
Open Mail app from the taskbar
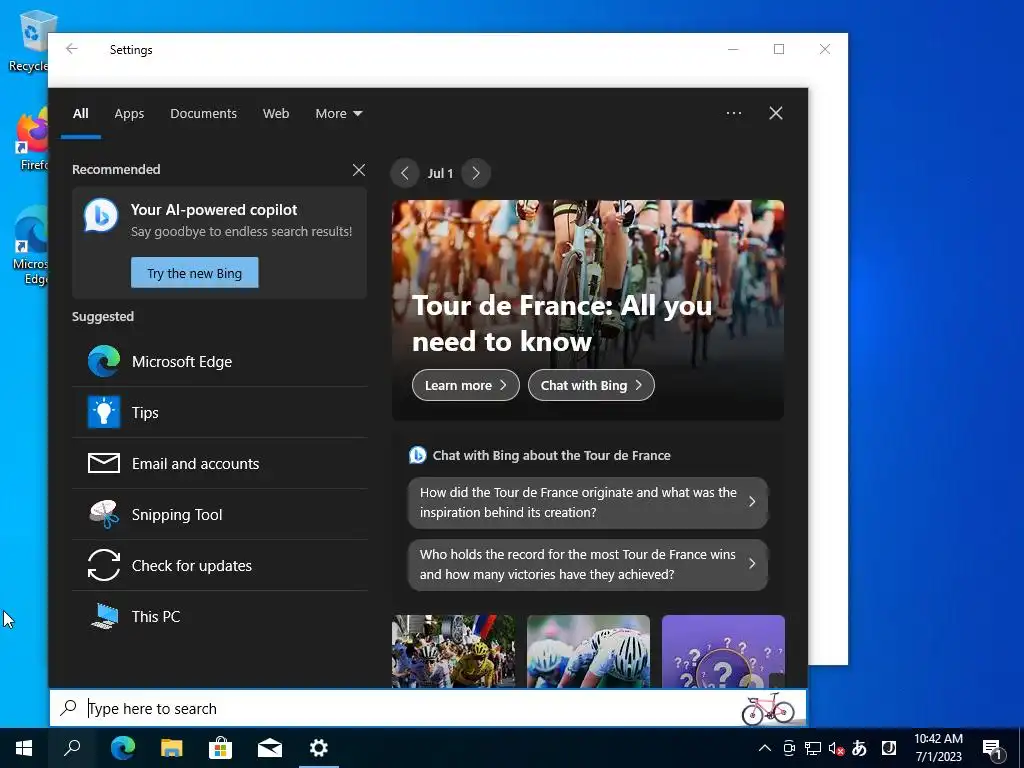(x=270, y=748)
